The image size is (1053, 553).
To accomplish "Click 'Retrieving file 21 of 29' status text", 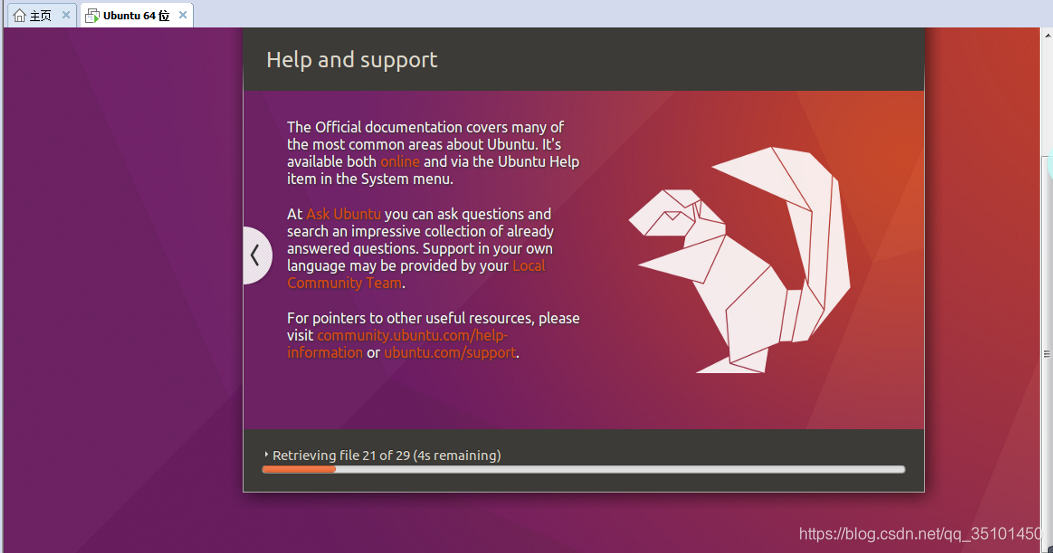I will pos(387,456).
